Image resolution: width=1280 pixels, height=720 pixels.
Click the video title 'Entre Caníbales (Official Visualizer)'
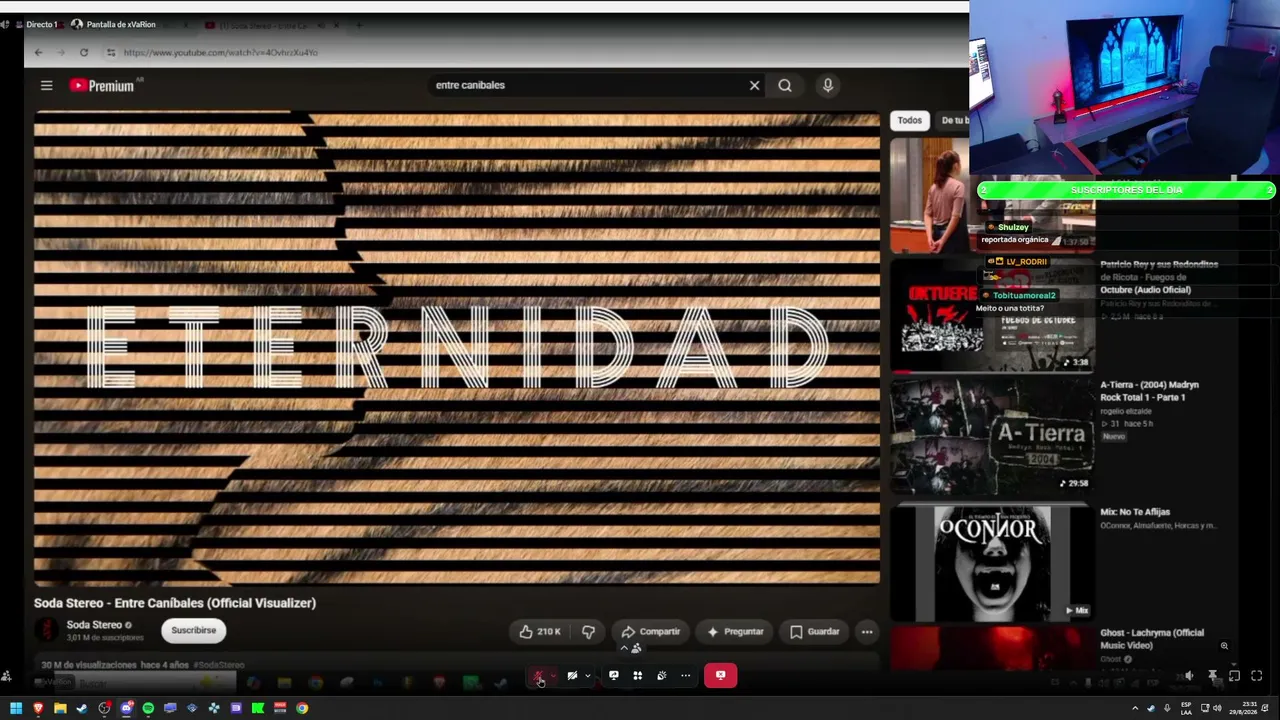175,603
